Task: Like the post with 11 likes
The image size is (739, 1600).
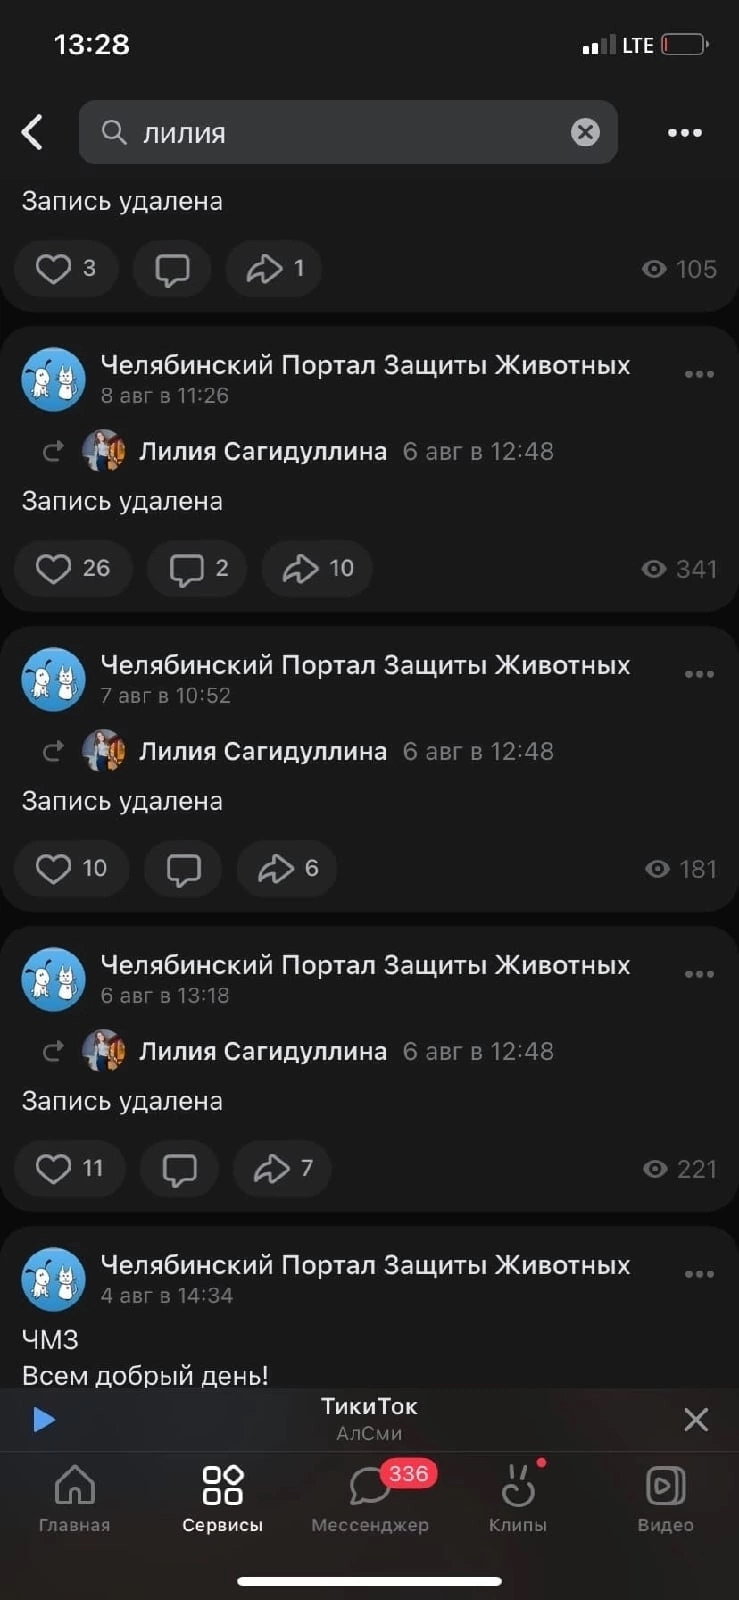Action: (x=69, y=1168)
